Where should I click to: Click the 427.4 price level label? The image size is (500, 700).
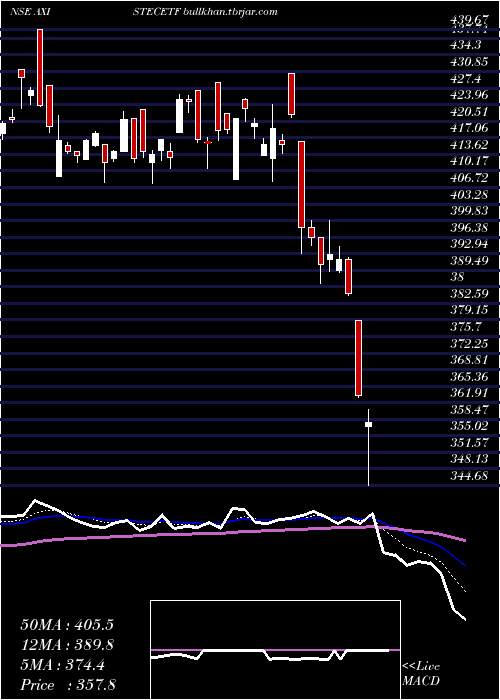point(464,79)
